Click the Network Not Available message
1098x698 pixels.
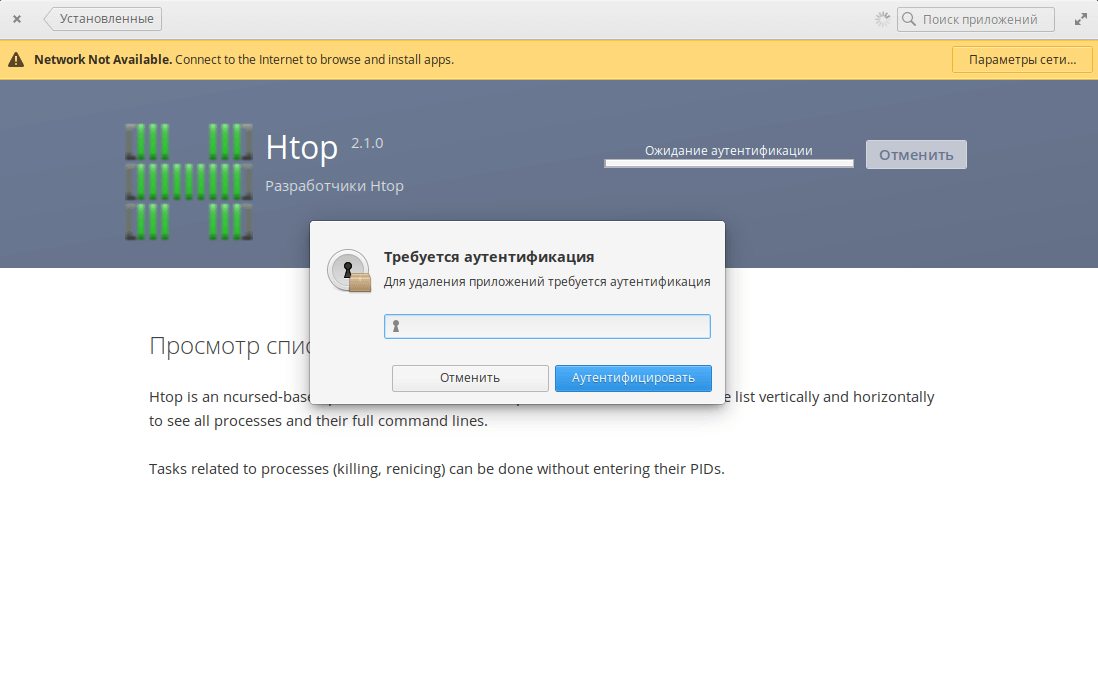[x=244, y=60]
